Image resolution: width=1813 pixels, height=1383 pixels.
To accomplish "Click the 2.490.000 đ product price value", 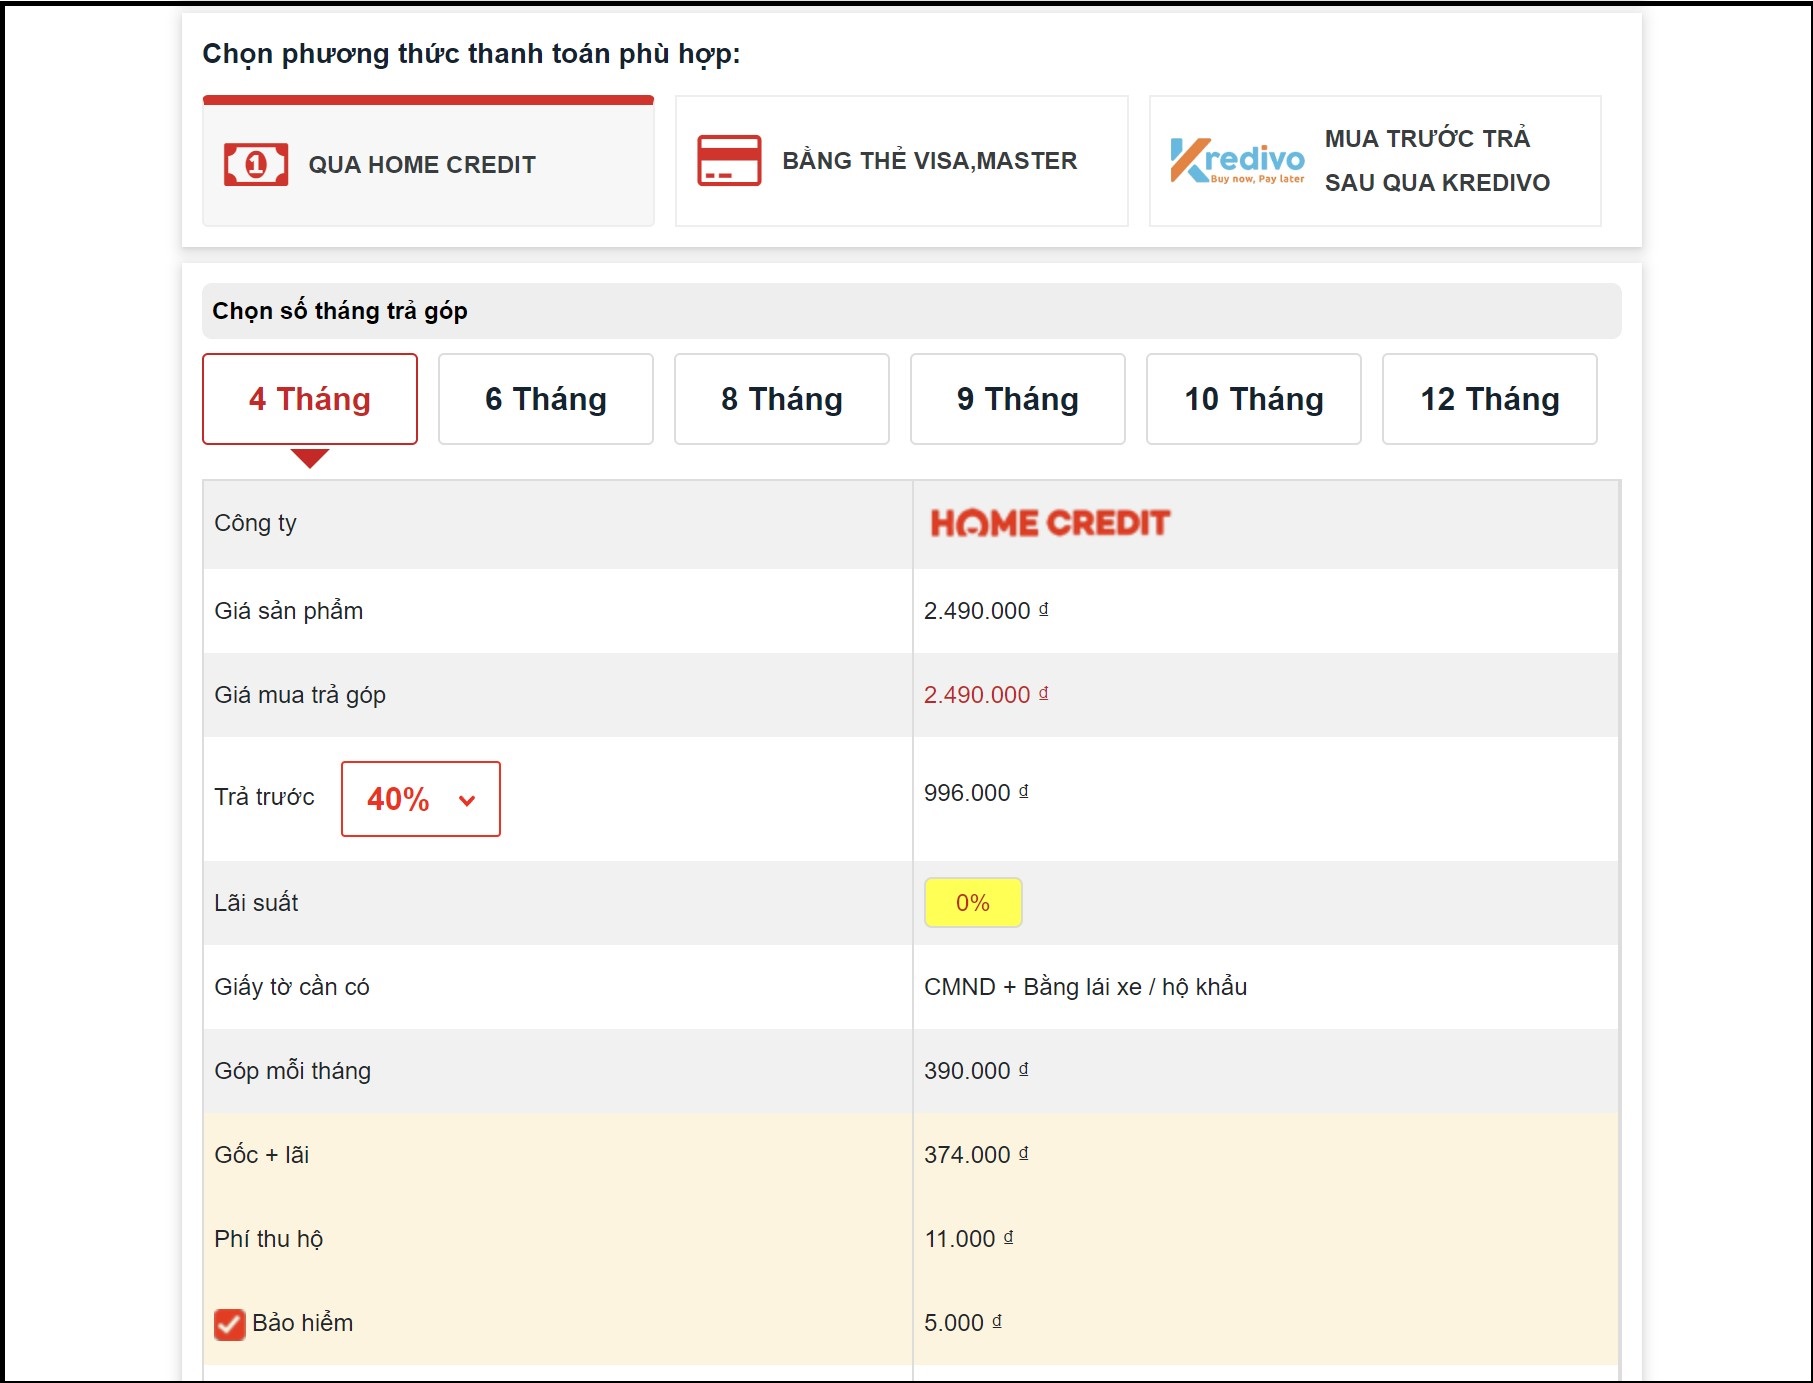I will point(986,611).
